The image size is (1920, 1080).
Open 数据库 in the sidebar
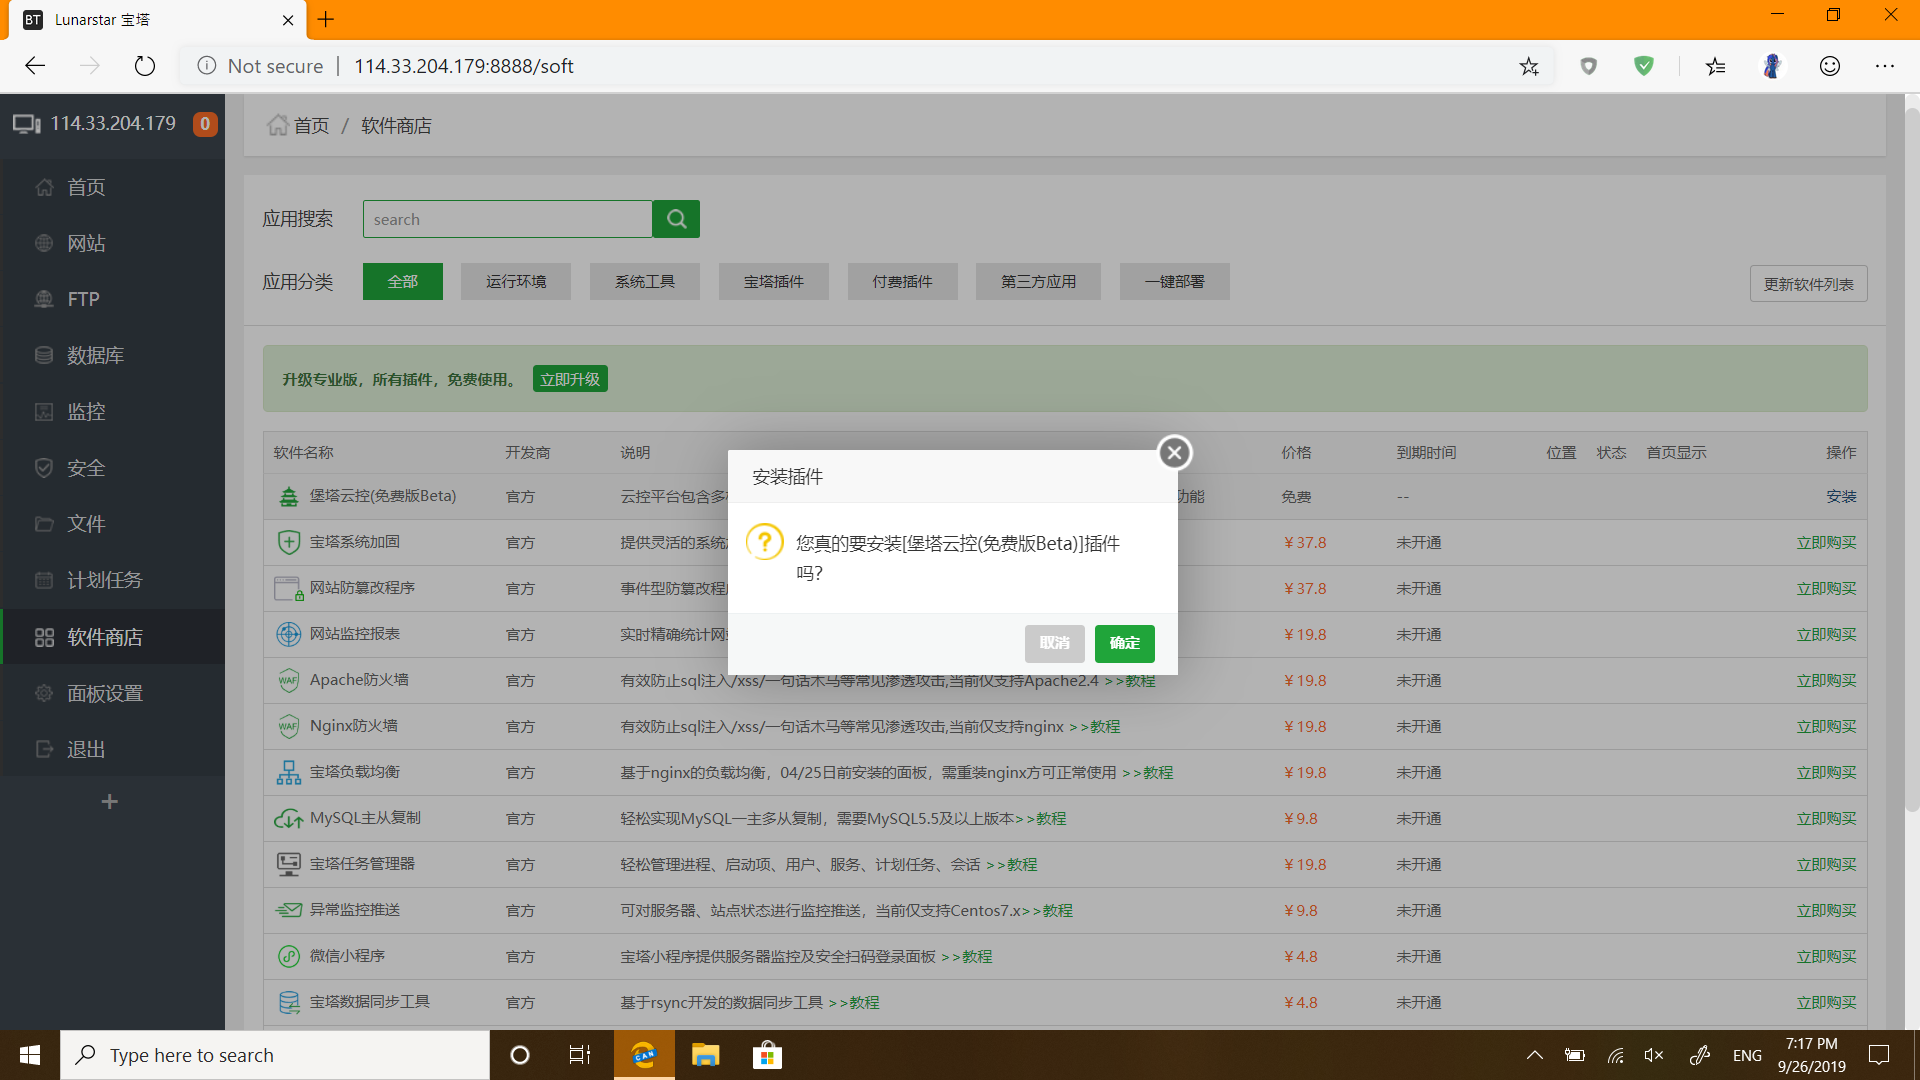pyautogui.click(x=113, y=355)
